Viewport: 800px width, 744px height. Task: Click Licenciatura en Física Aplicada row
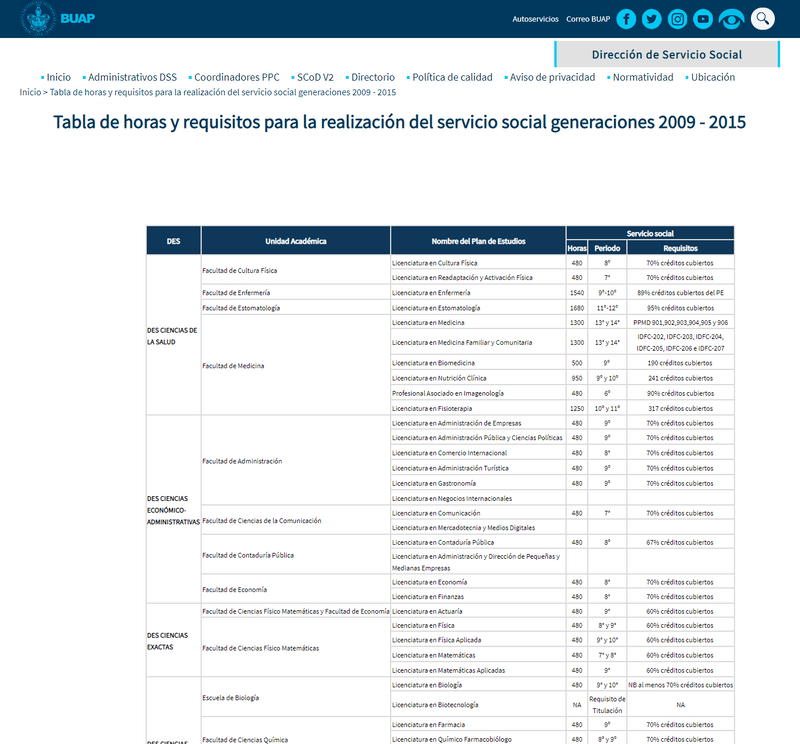pyautogui.click(x=478, y=640)
